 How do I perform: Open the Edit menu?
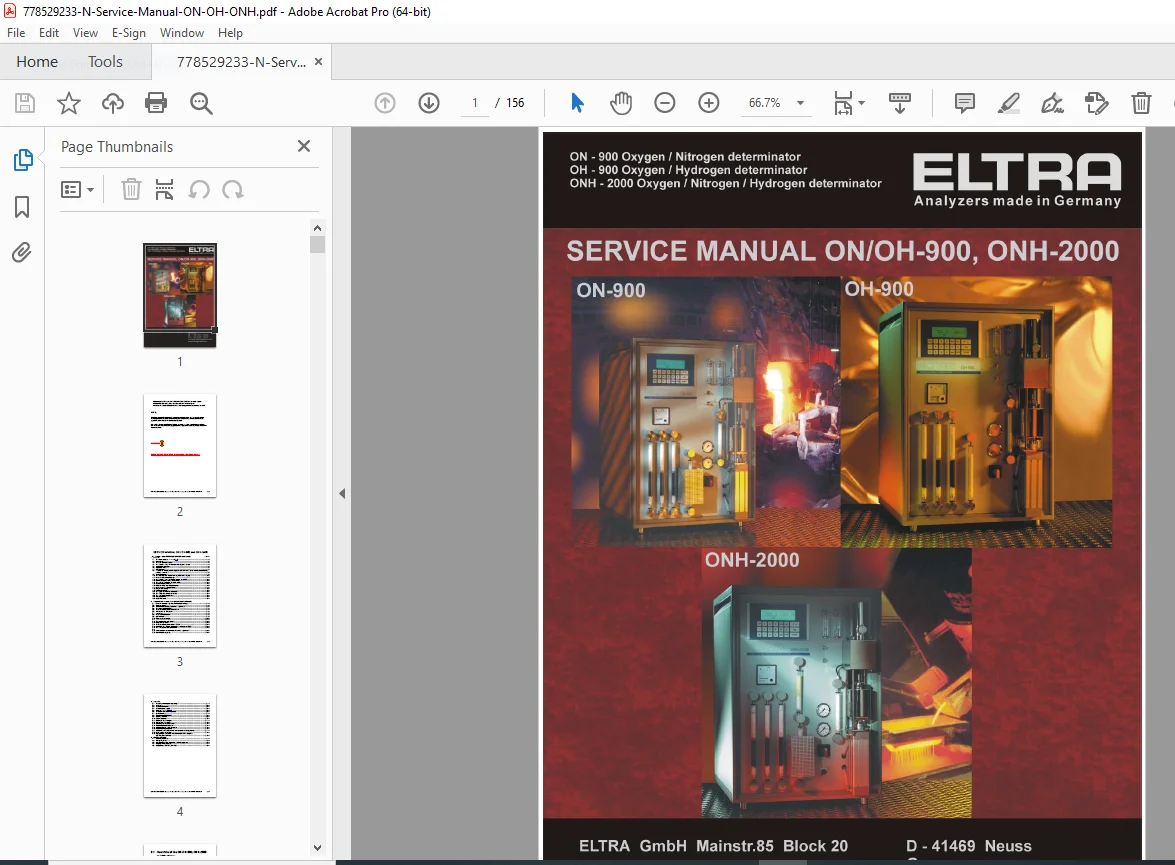pos(49,33)
